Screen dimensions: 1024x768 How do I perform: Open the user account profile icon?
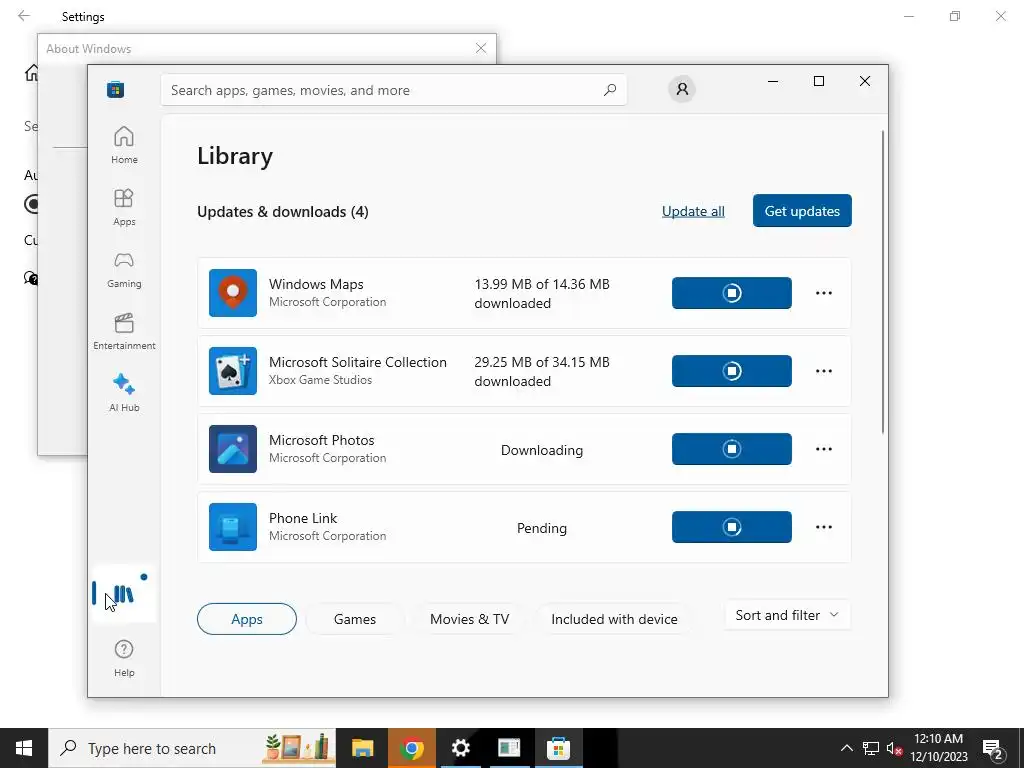[x=682, y=89]
